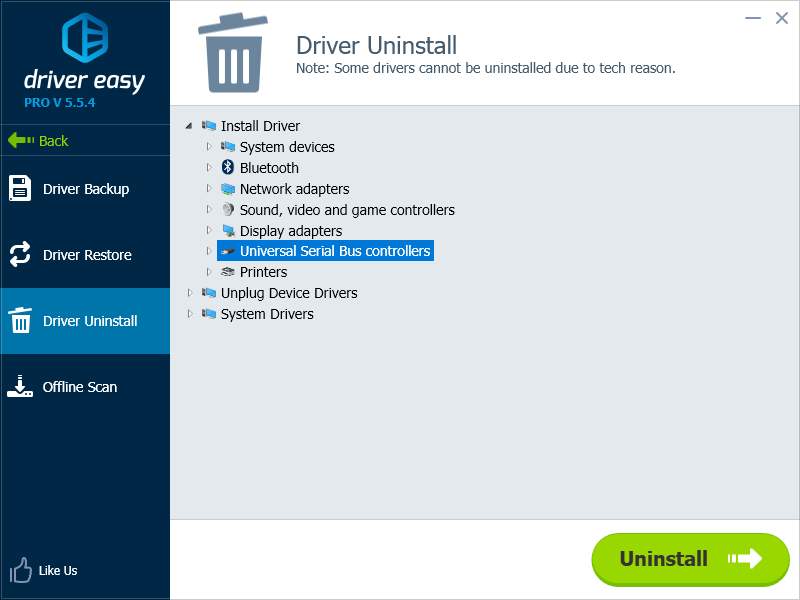This screenshot has height=600, width=800.
Task: Collapse the Install Driver tree node
Action: [x=190, y=125]
